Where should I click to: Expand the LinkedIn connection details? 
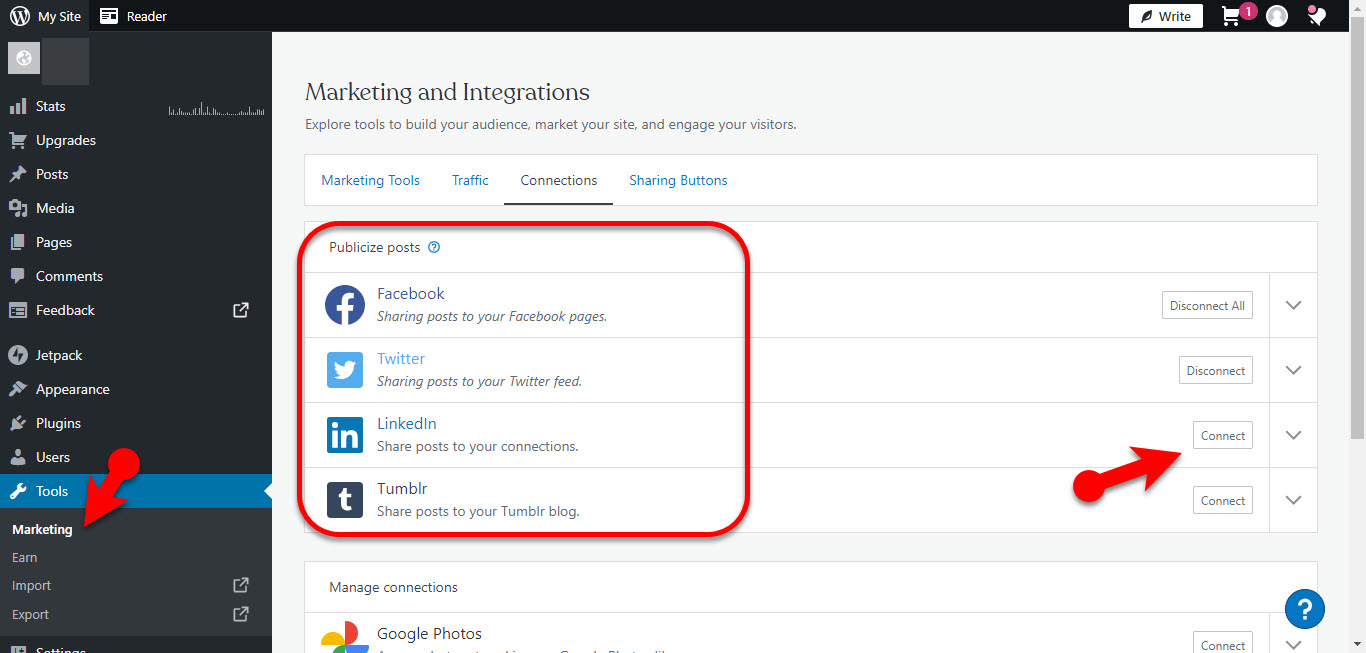click(1293, 435)
